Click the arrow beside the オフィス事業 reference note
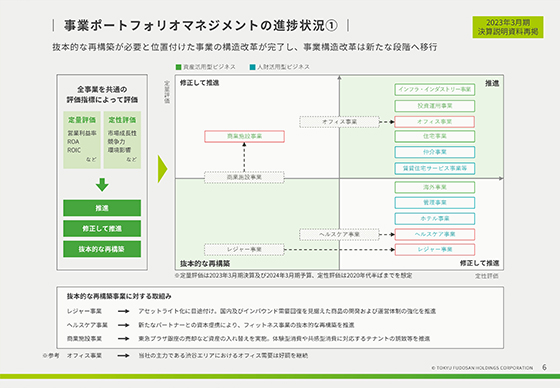The height and width of the screenshot is (388, 560). [x=124, y=355]
